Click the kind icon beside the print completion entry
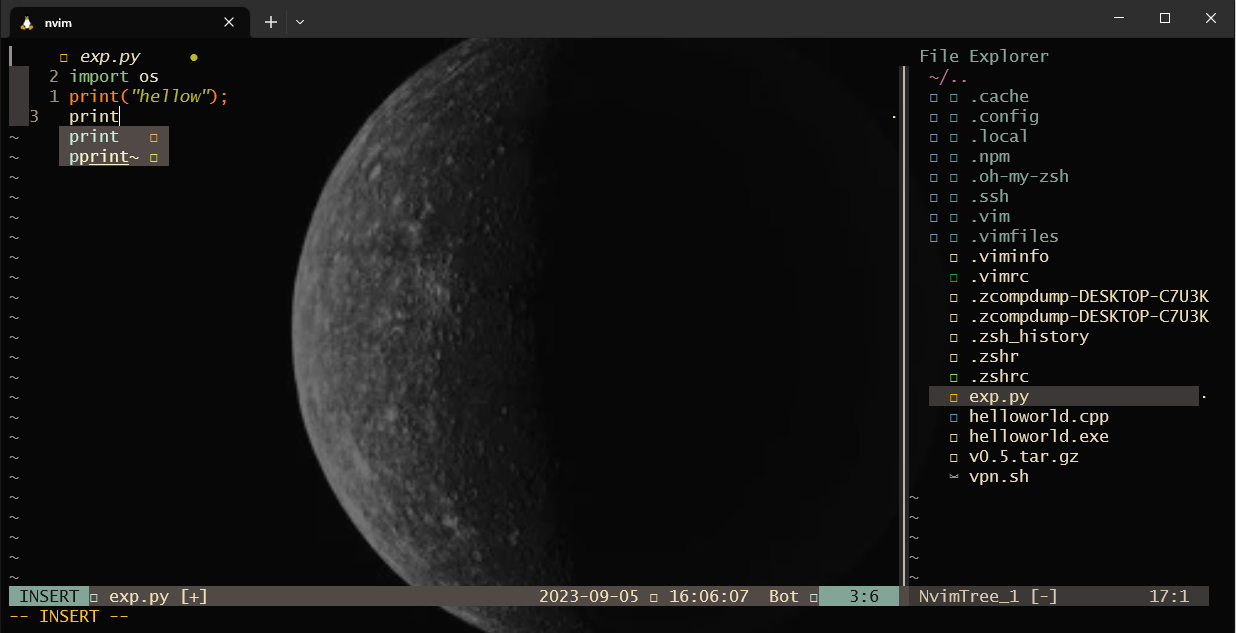The image size is (1236, 633). 152,136
